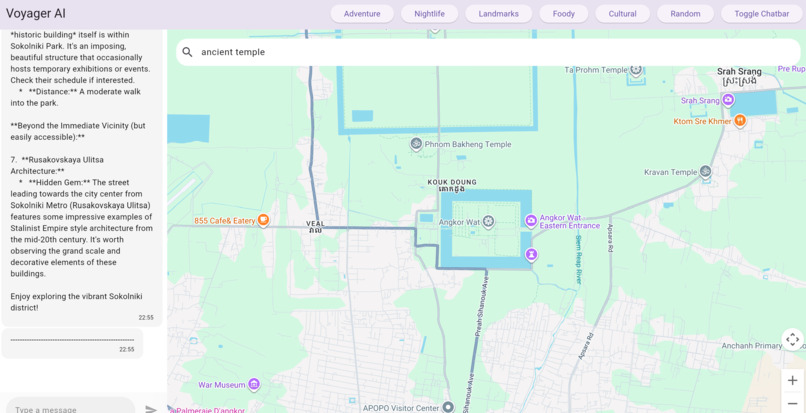Focus the 'ancient temple' search field
Image resolution: width=806 pixels, height=413 pixels.
point(488,52)
